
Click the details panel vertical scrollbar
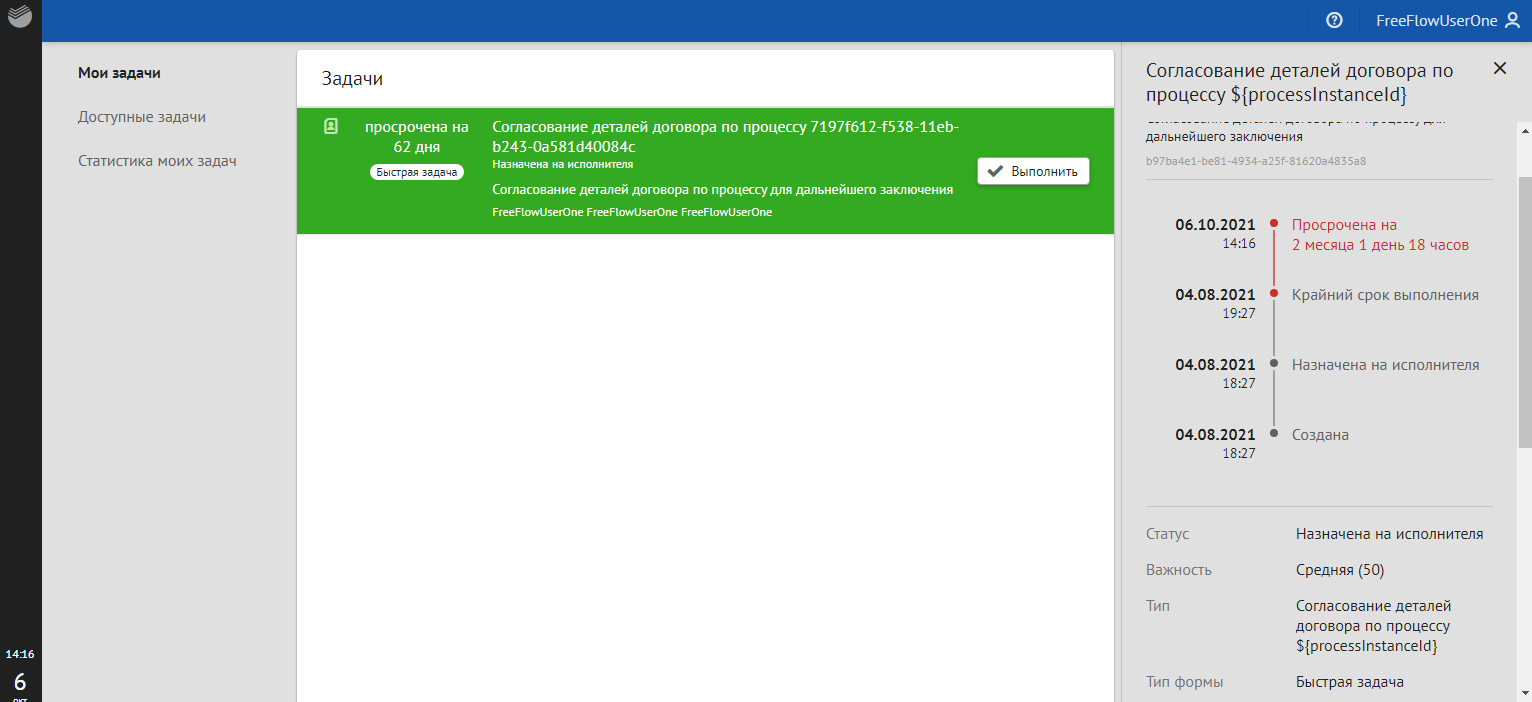(x=1524, y=310)
